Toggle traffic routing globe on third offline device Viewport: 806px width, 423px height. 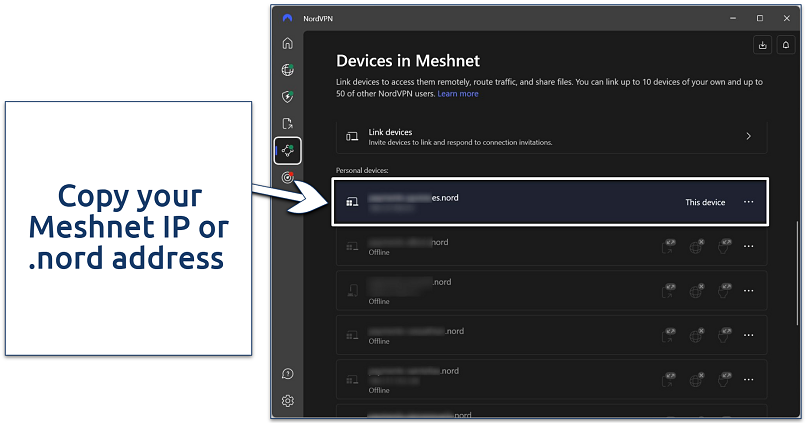pyautogui.click(x=697, y=335)
